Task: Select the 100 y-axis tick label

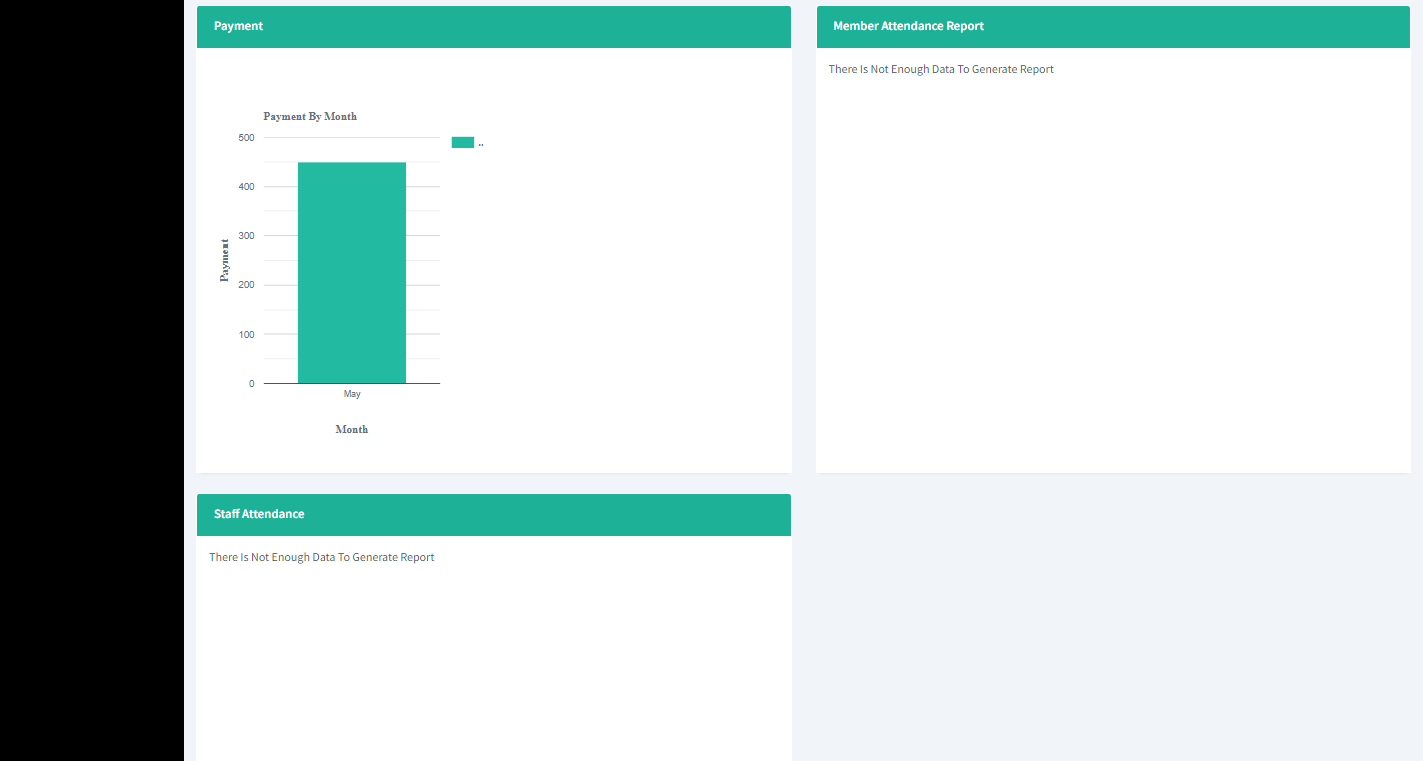Action: 246,334
